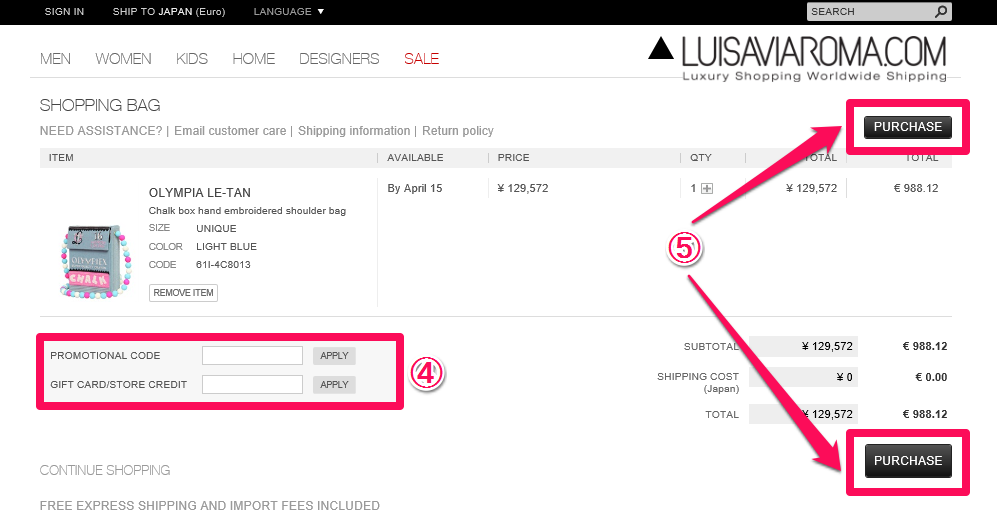Open the WOMEN menu
The image size is (997, 530).
[123, 58]
